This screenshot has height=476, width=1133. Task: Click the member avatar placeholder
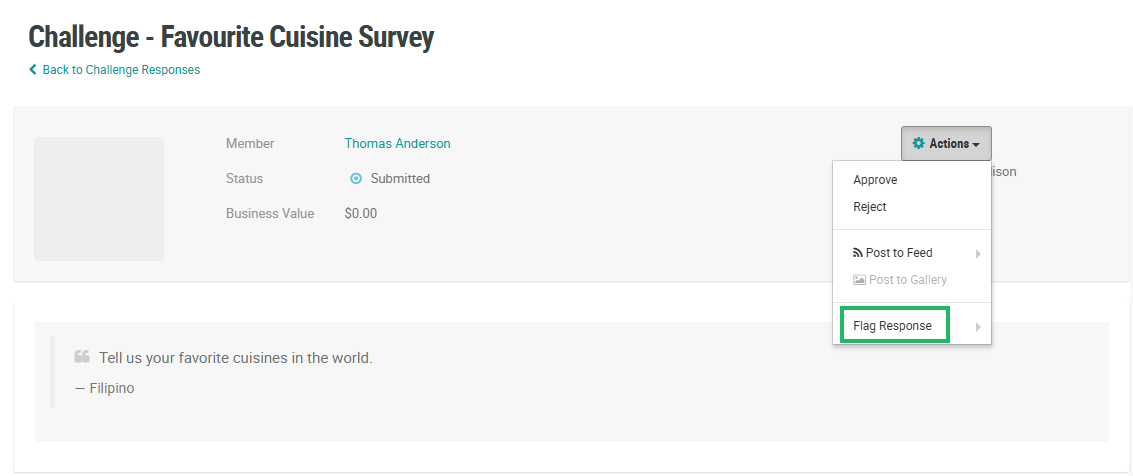click(x=99, y=199)
